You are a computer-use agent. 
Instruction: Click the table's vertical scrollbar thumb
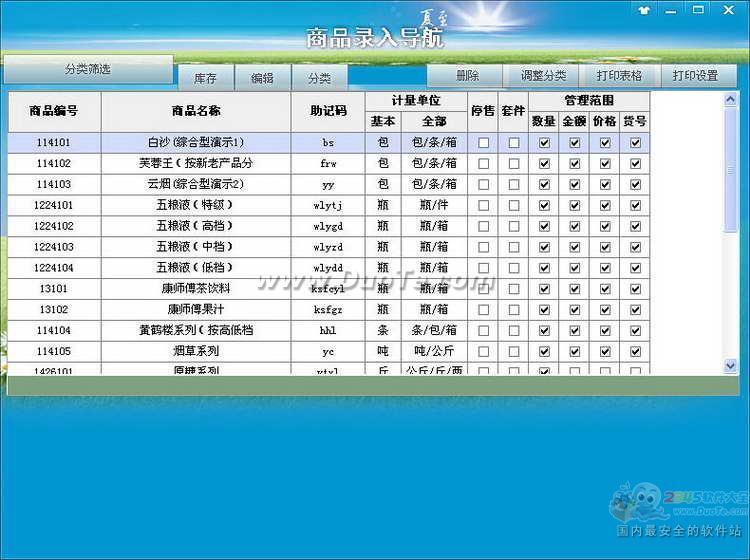(x=731, y=170)
